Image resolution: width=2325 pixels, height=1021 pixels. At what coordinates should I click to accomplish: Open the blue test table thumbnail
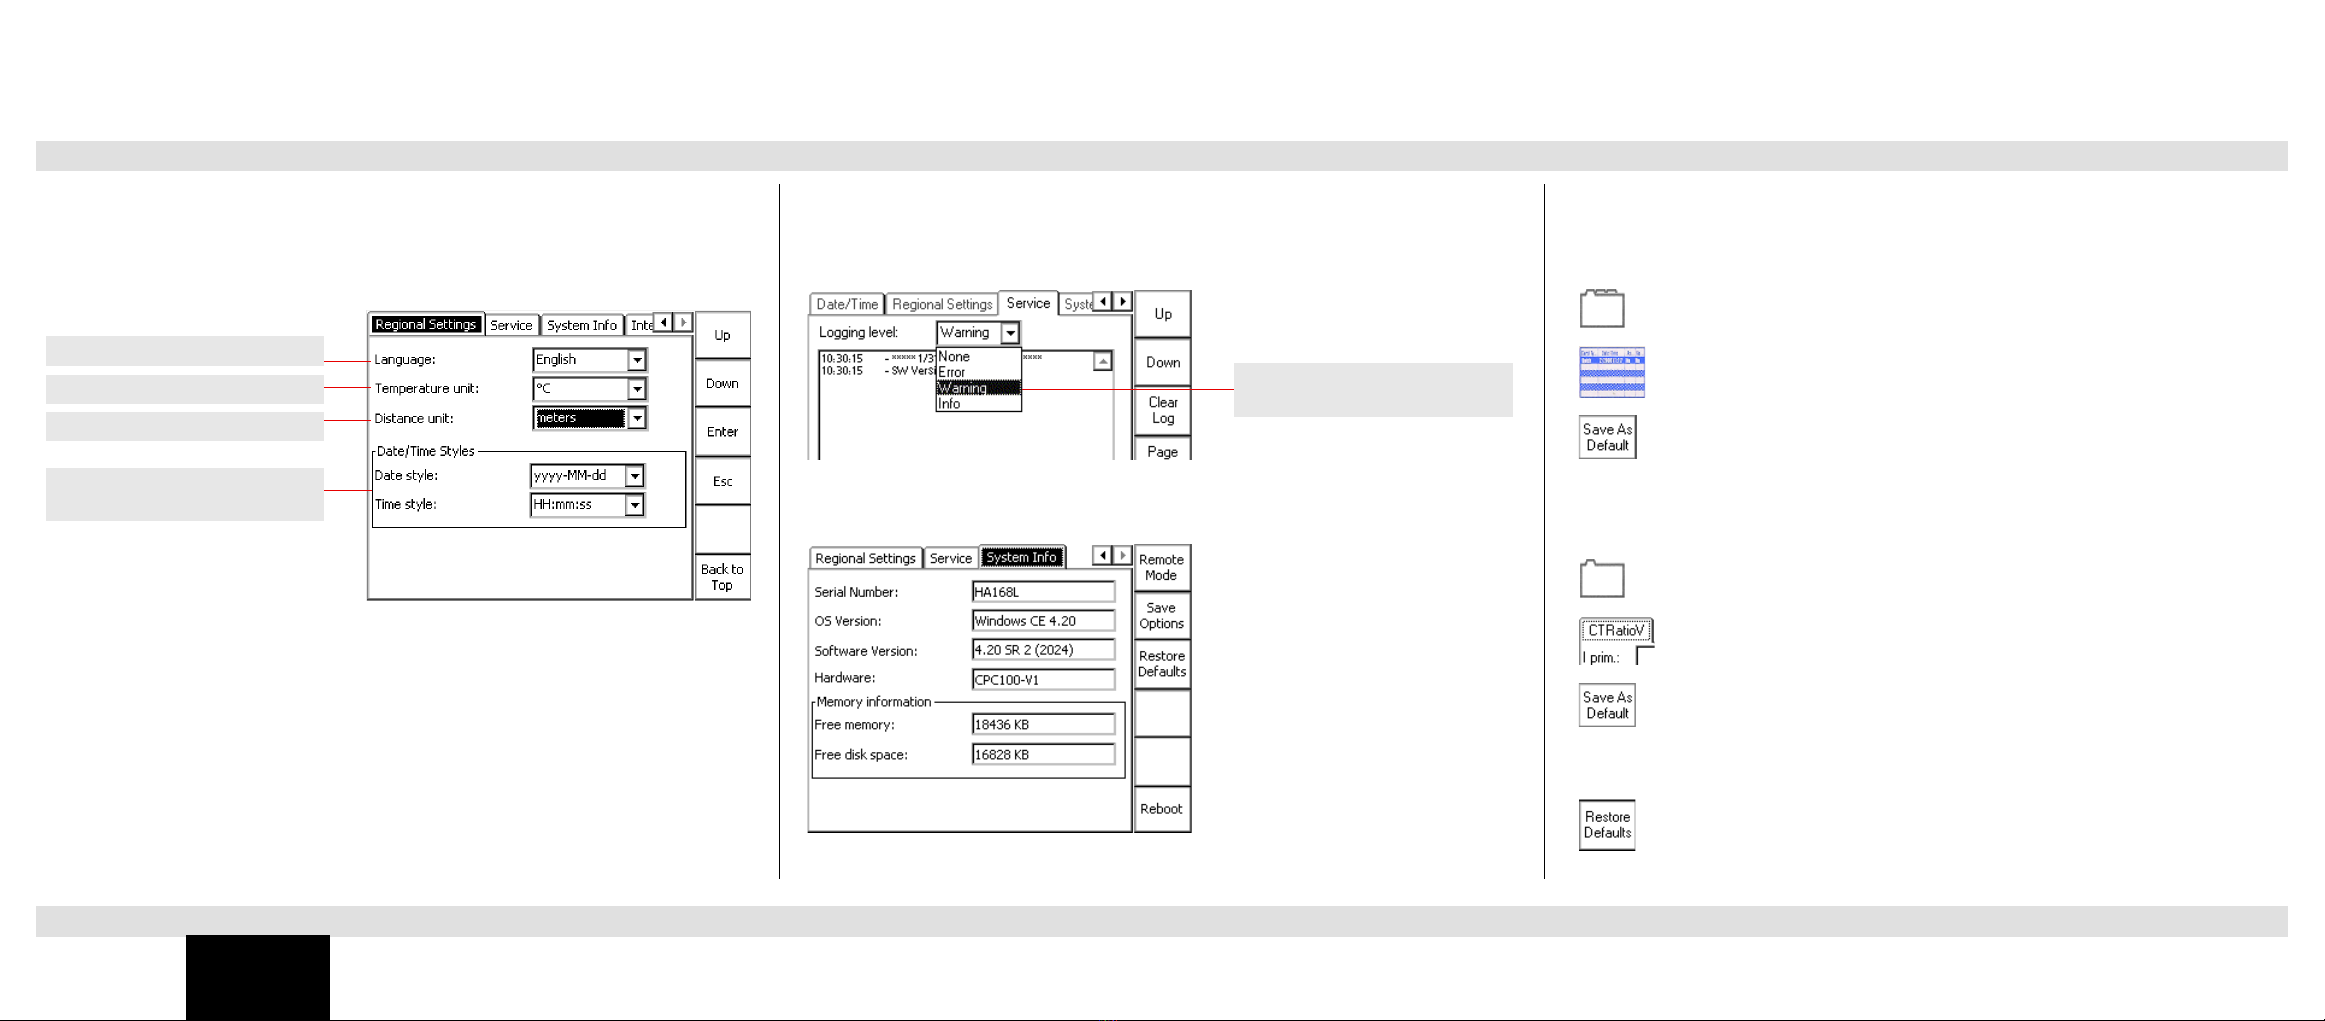tap(1612, 373)
